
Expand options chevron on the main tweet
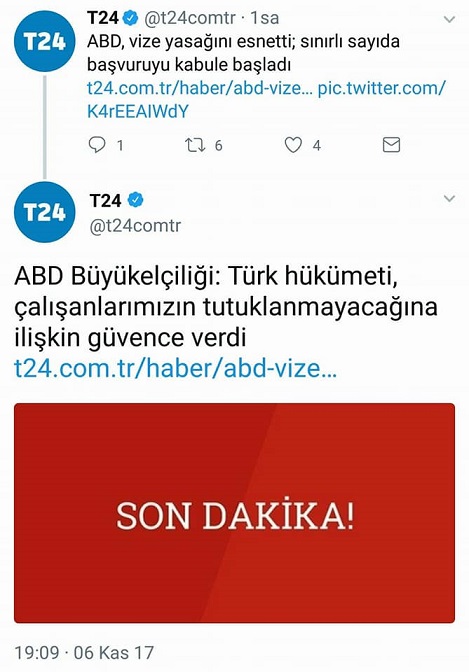tap(449, 198)
